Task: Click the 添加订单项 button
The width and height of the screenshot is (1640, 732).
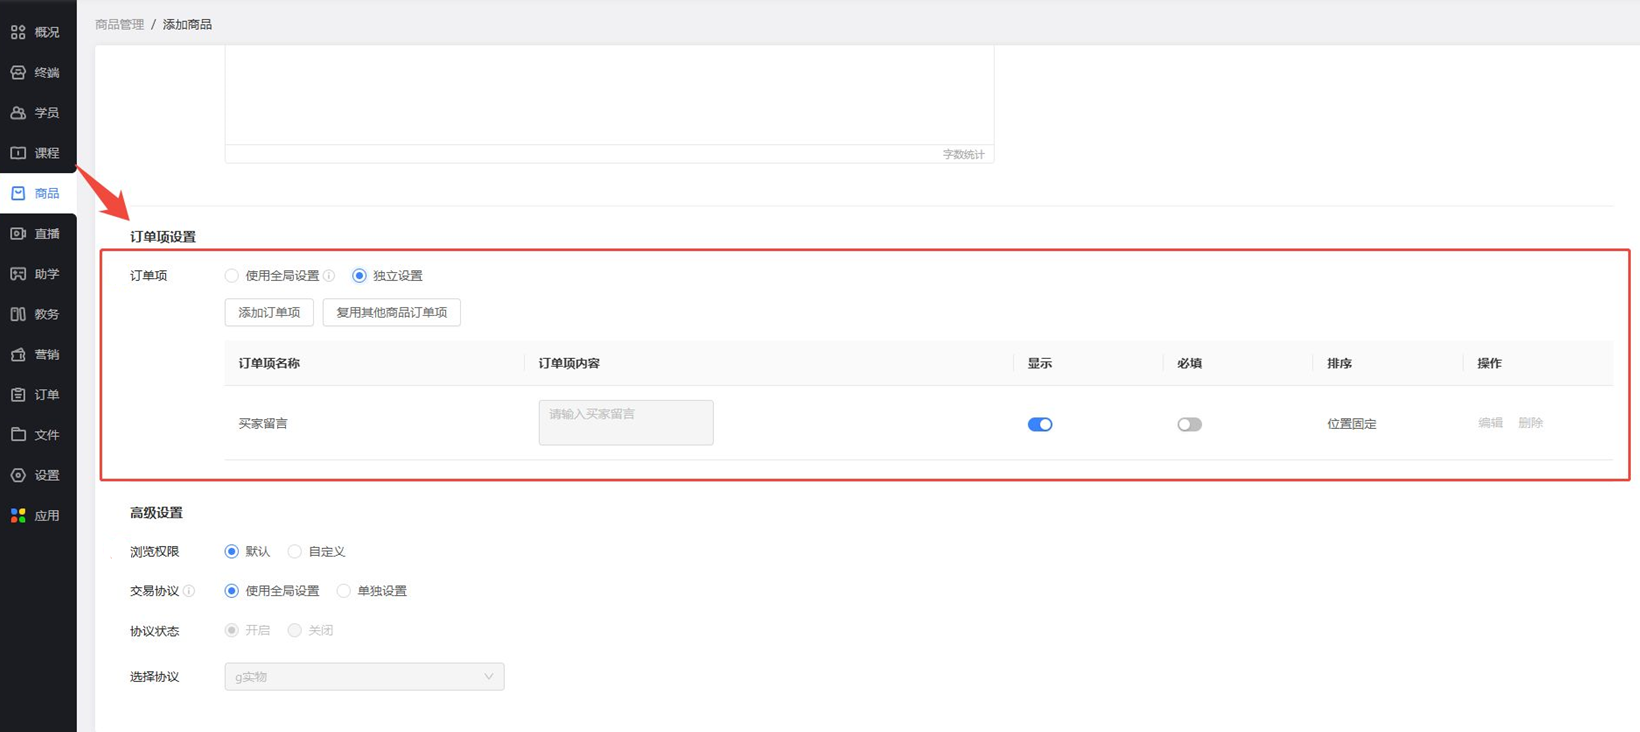Action: point(269,312)
